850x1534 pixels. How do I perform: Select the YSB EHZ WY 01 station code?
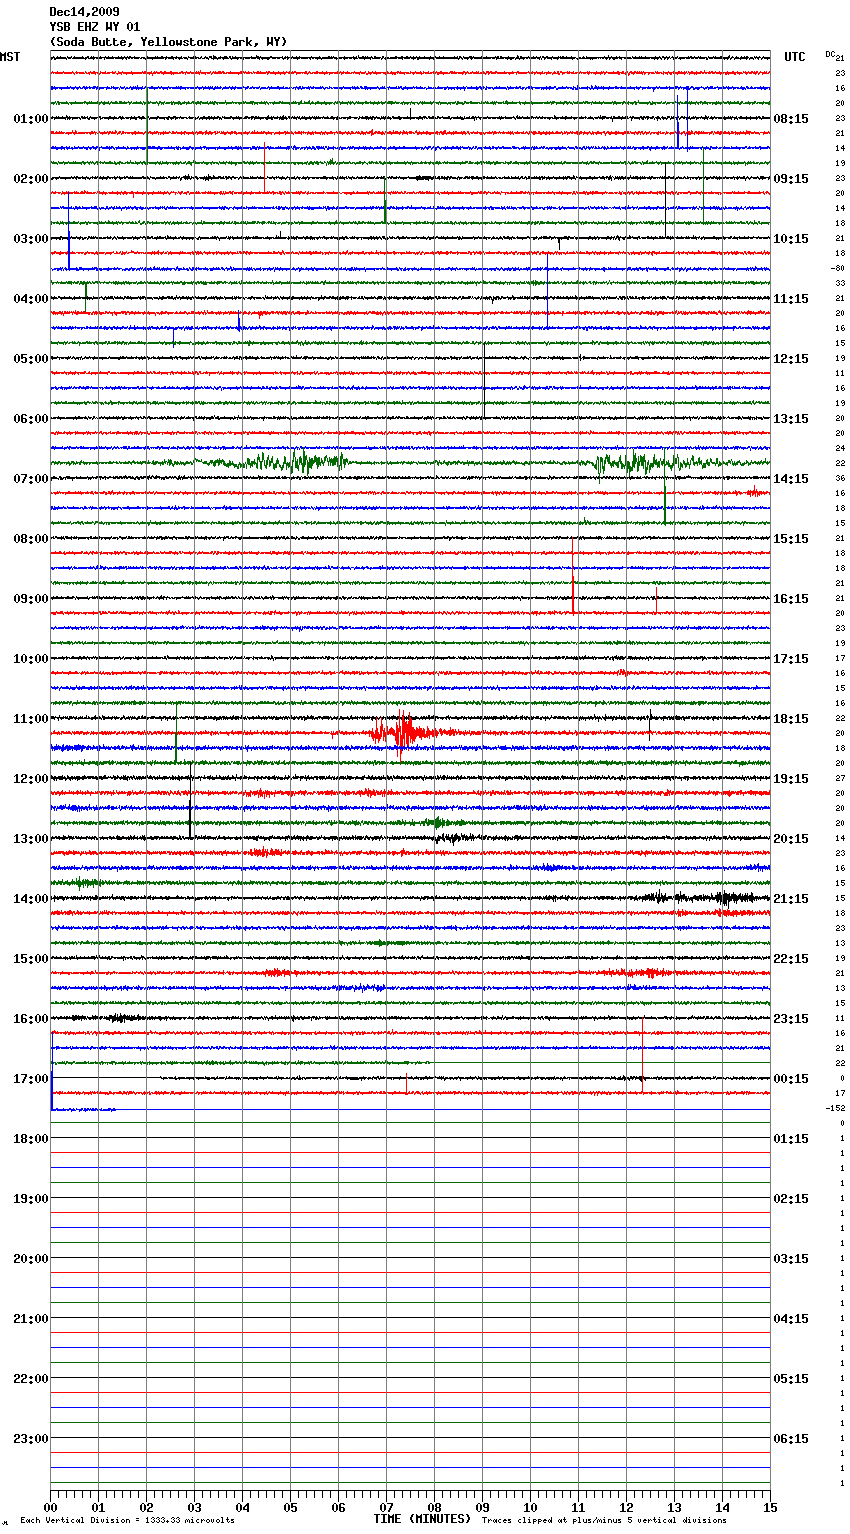95,27
